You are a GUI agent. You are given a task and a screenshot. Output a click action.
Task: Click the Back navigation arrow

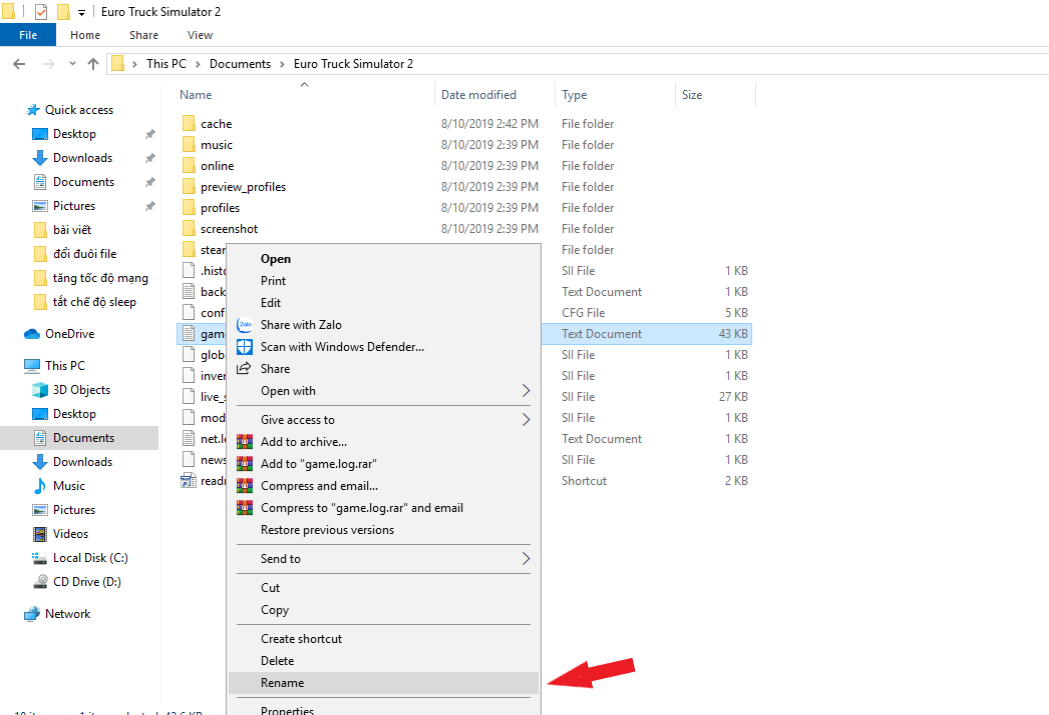[19, 64]
